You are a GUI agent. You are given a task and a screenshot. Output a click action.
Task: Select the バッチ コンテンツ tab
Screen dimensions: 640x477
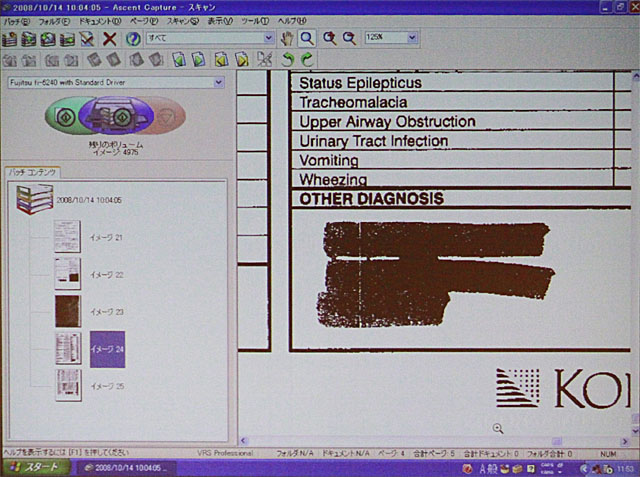(x=33, y=172)
